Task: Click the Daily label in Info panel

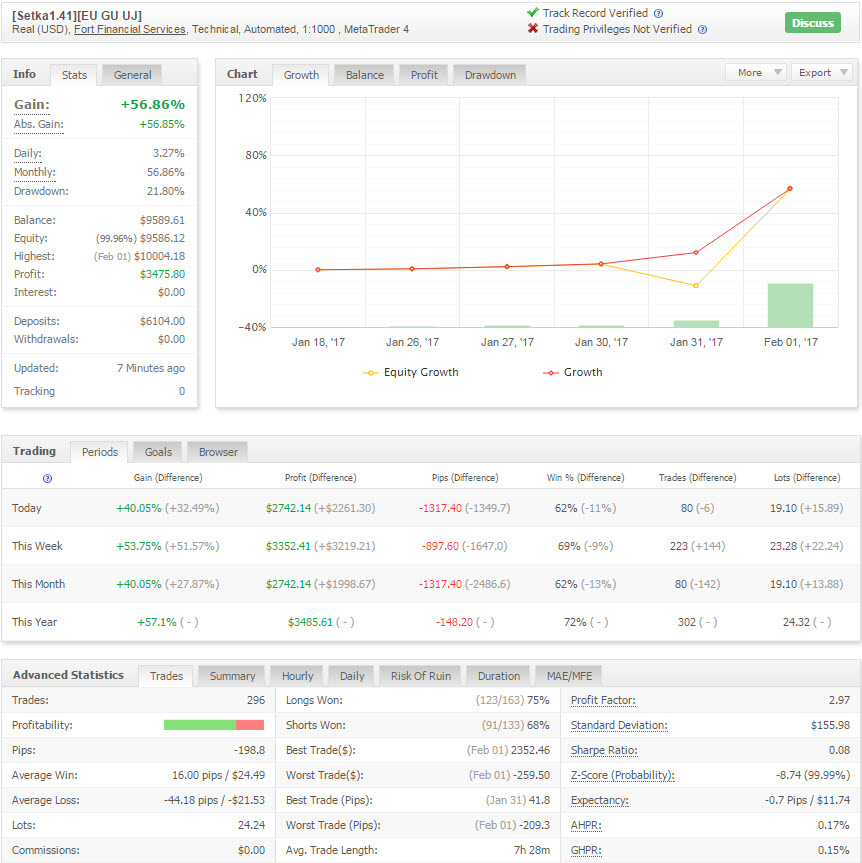Action: (28, 153)
